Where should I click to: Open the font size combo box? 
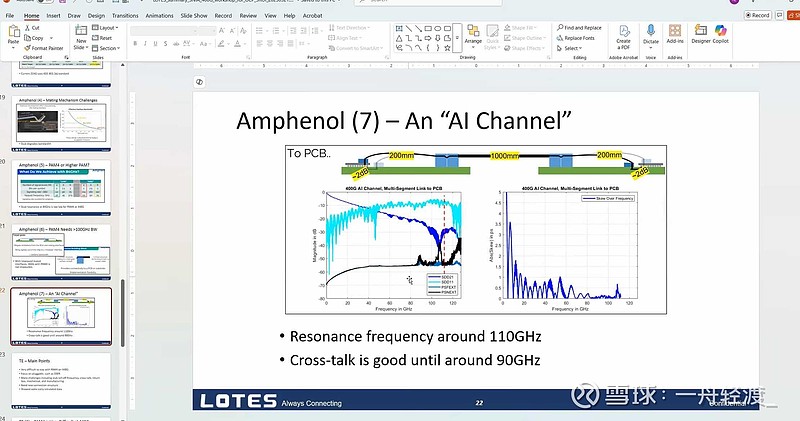click(207, 31)
